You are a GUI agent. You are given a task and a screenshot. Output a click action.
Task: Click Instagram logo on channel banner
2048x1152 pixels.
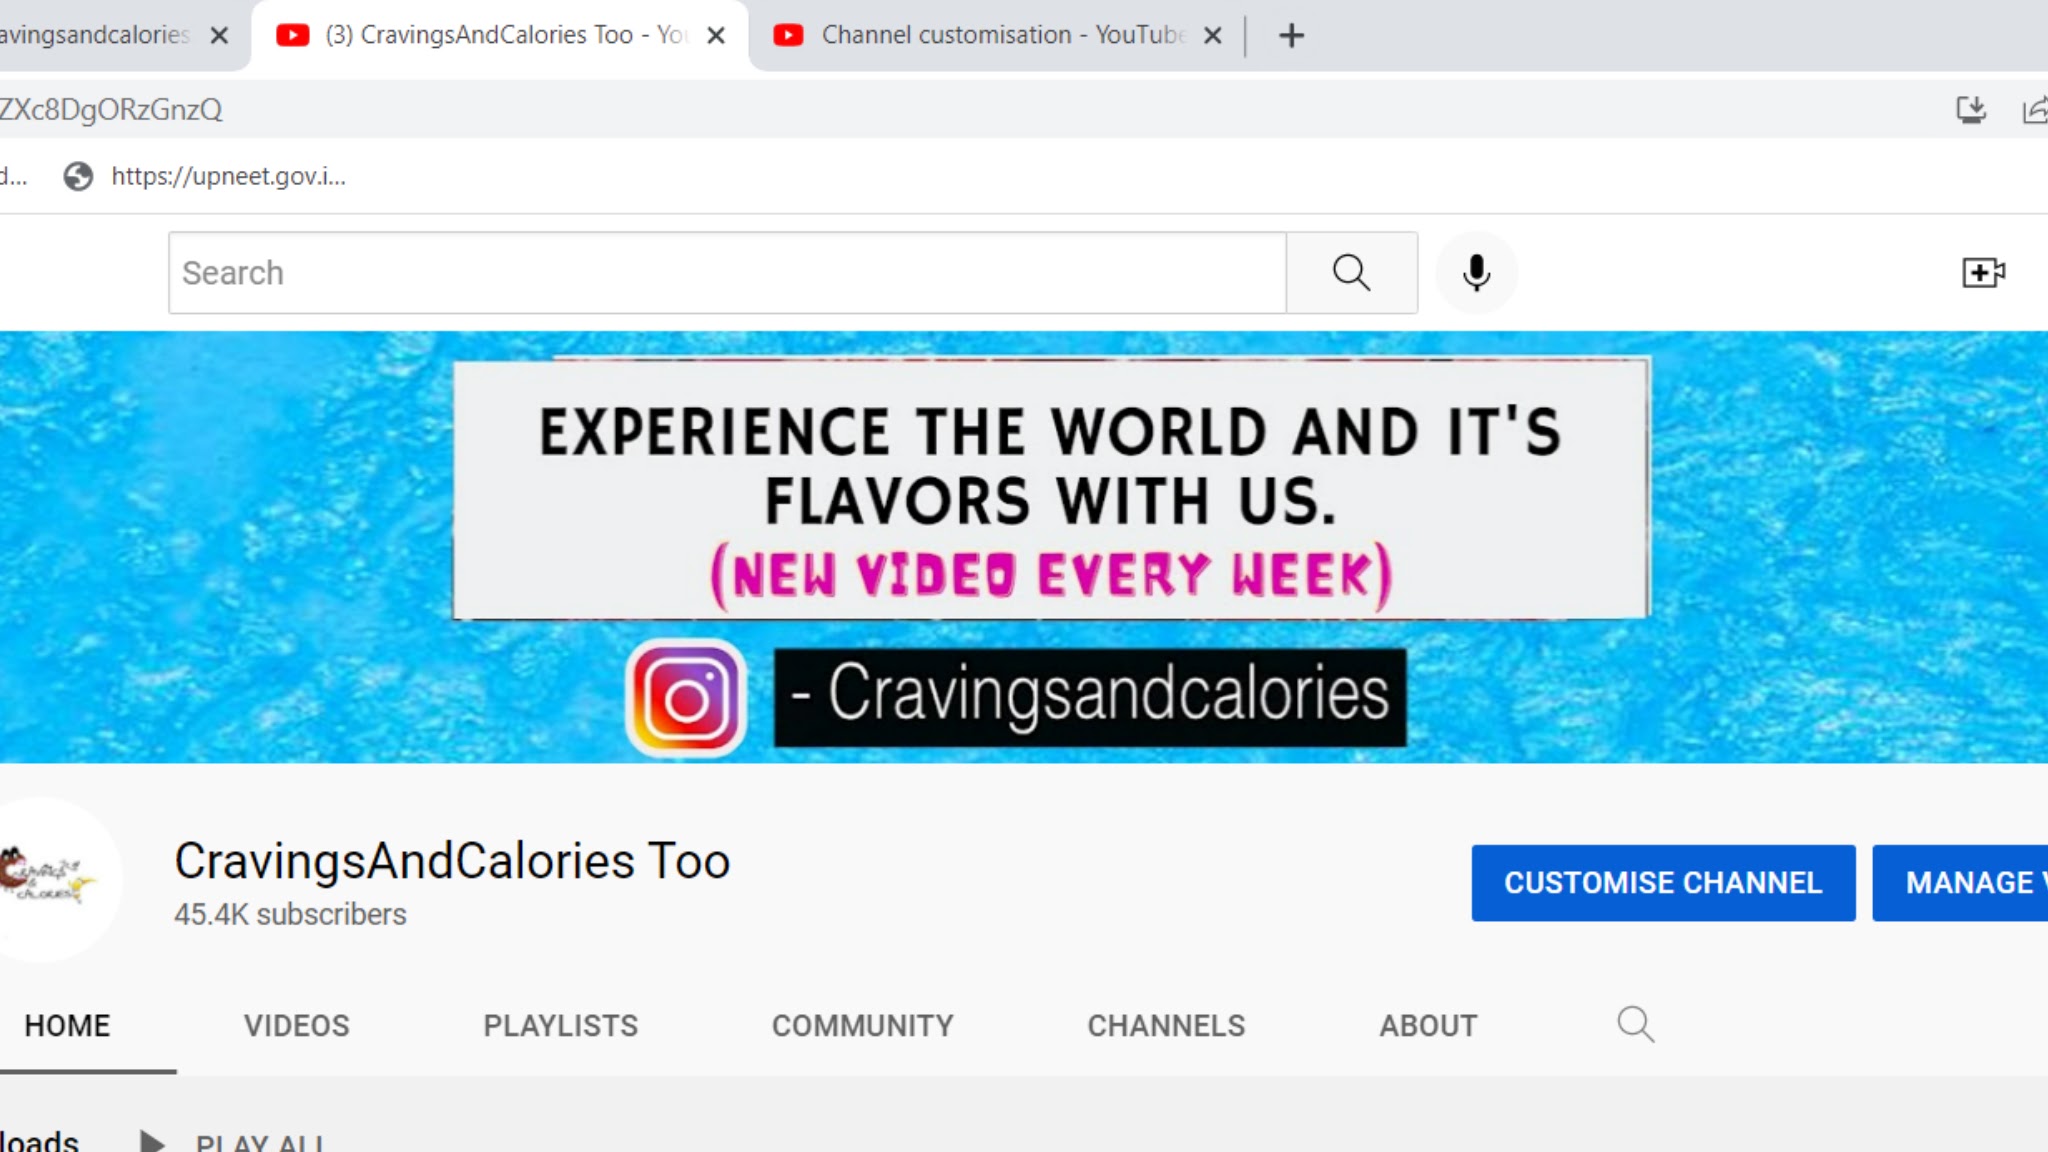[x=686, y=697]
